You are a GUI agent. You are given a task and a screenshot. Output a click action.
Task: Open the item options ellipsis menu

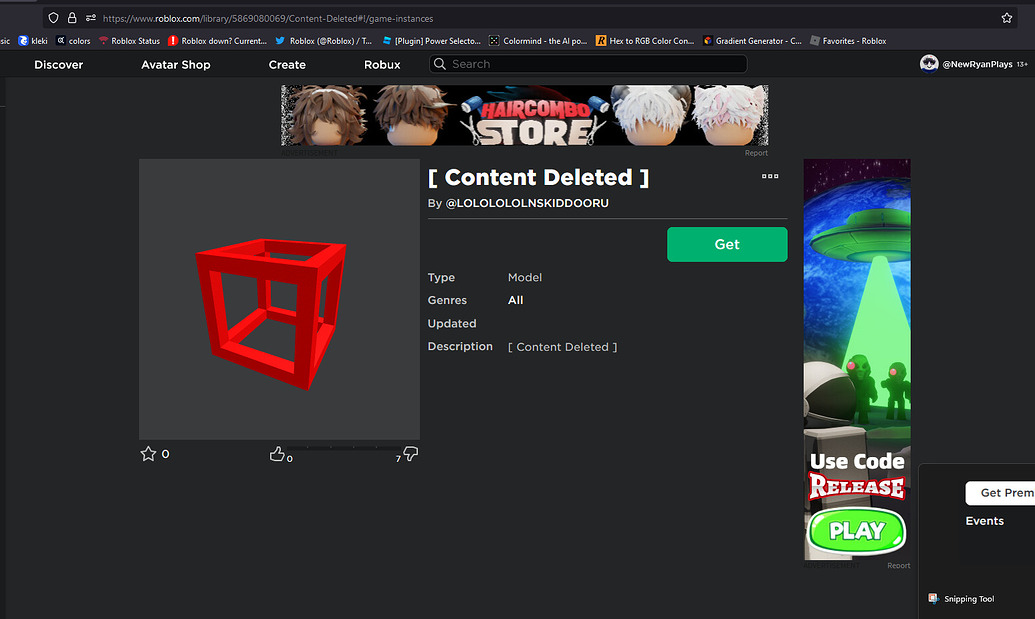point(770,176)
